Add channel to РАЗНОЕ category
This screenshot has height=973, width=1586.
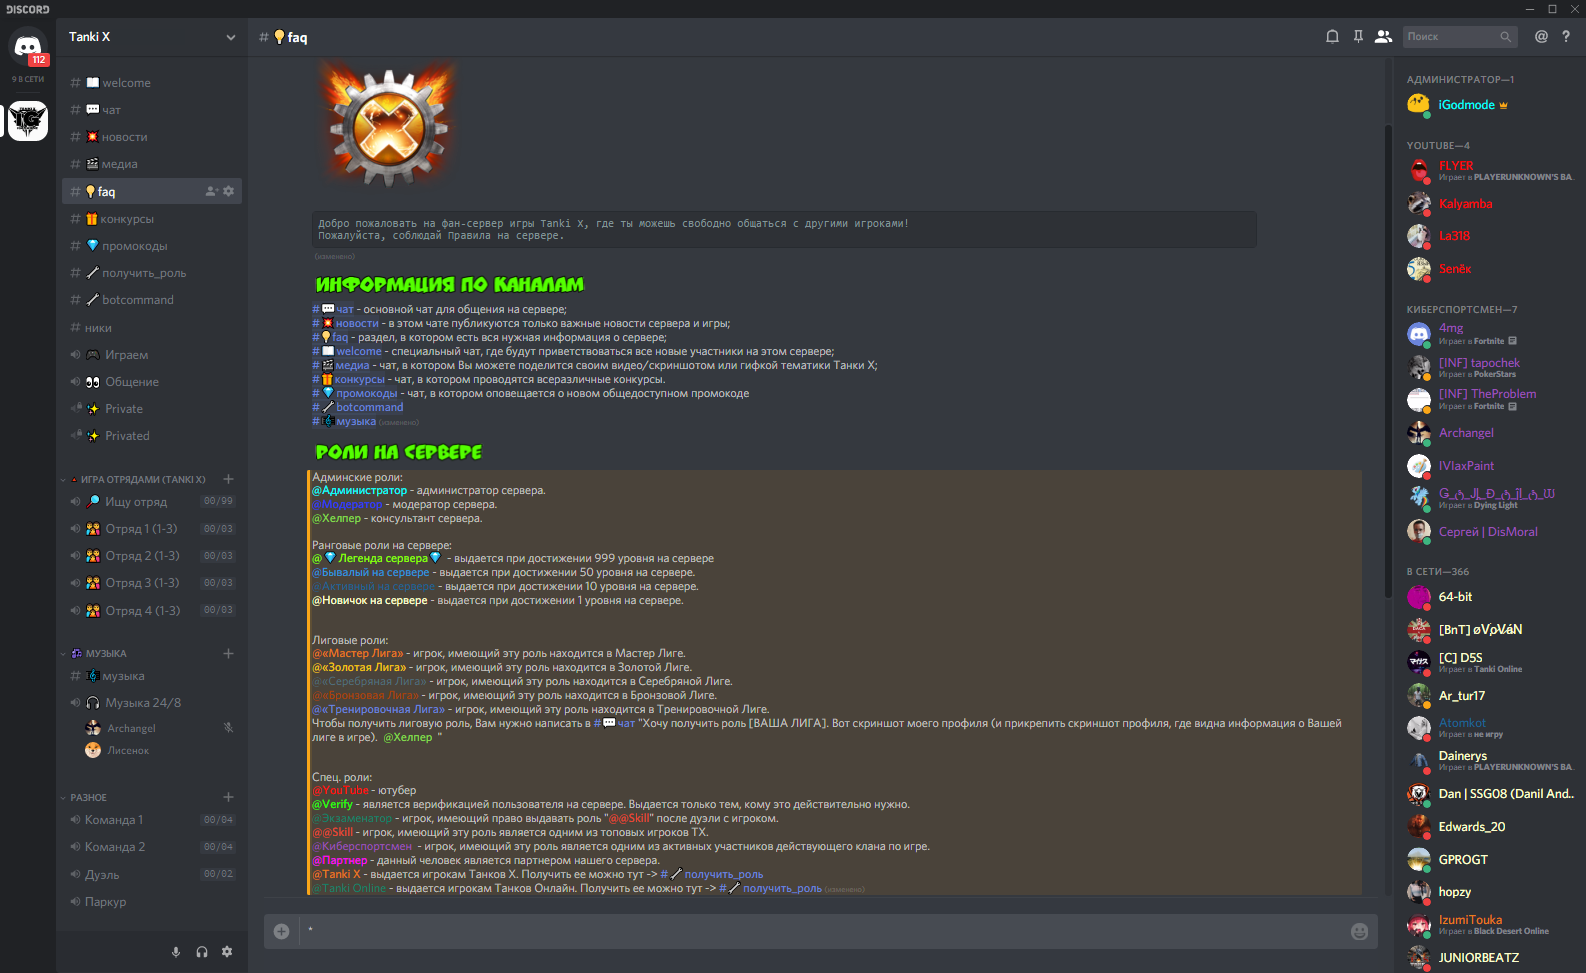pyautogui.click(x=228, y=797)
